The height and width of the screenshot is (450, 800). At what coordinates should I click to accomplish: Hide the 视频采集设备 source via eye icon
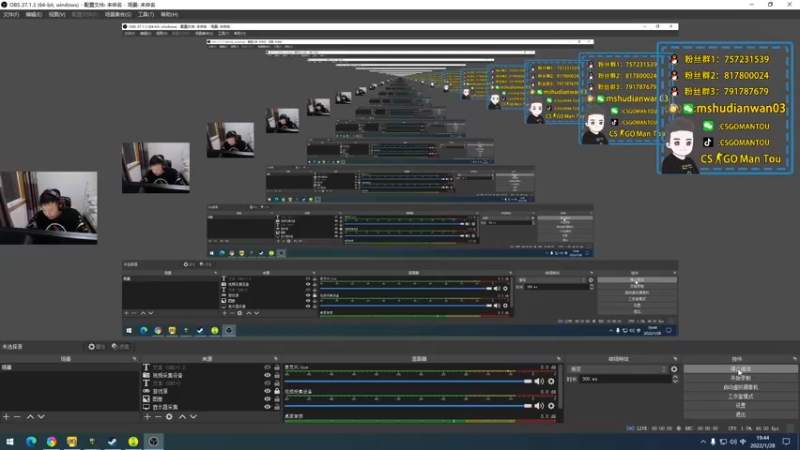pyautogui.click(x=267, y=375)
